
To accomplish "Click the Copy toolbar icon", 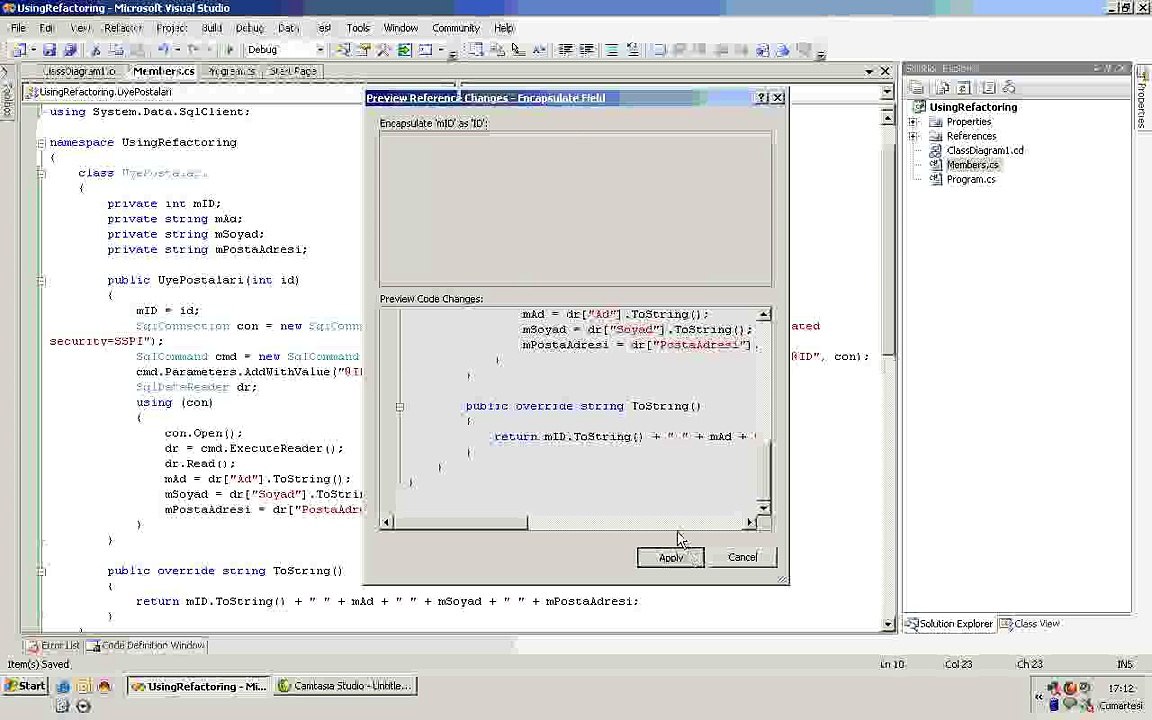I will [116, 50].
